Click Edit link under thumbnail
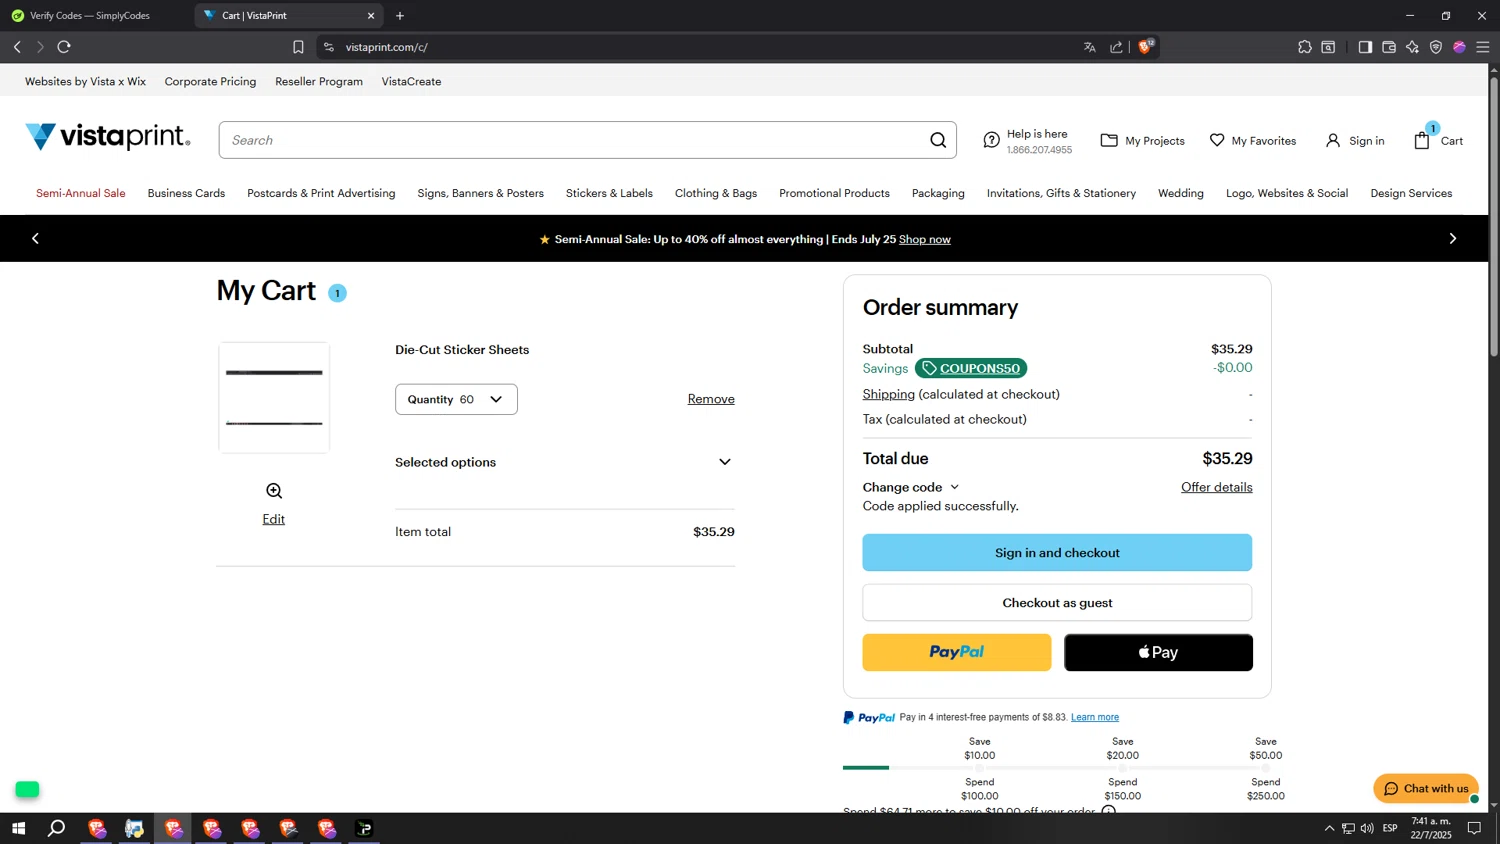The width and height of the screenshot is (1500, 844). 274,519
